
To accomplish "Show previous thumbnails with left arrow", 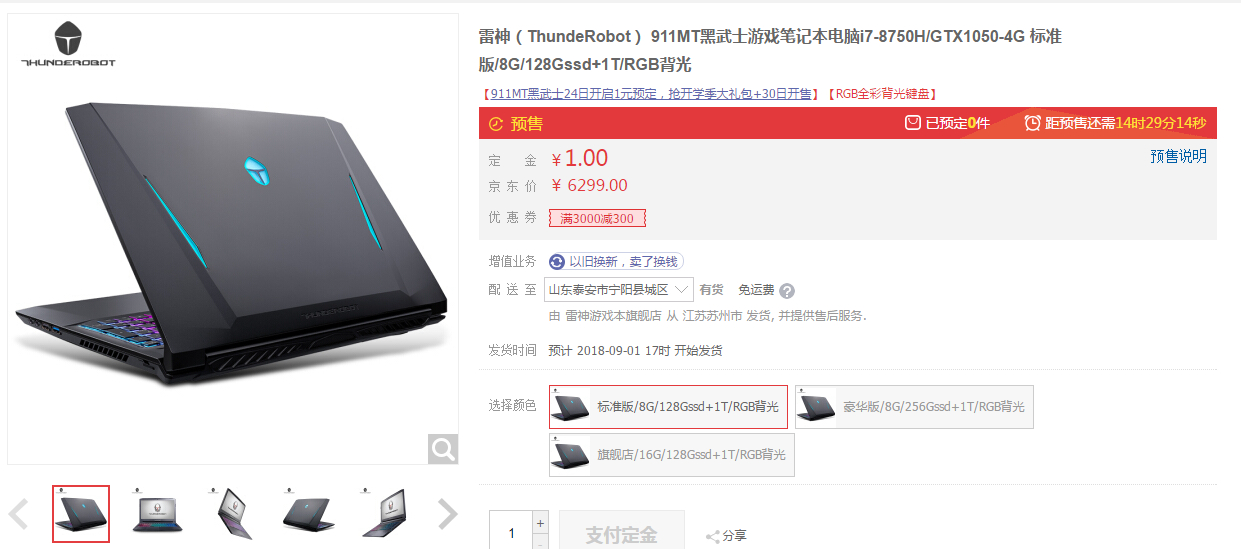I will click(18, 515).
